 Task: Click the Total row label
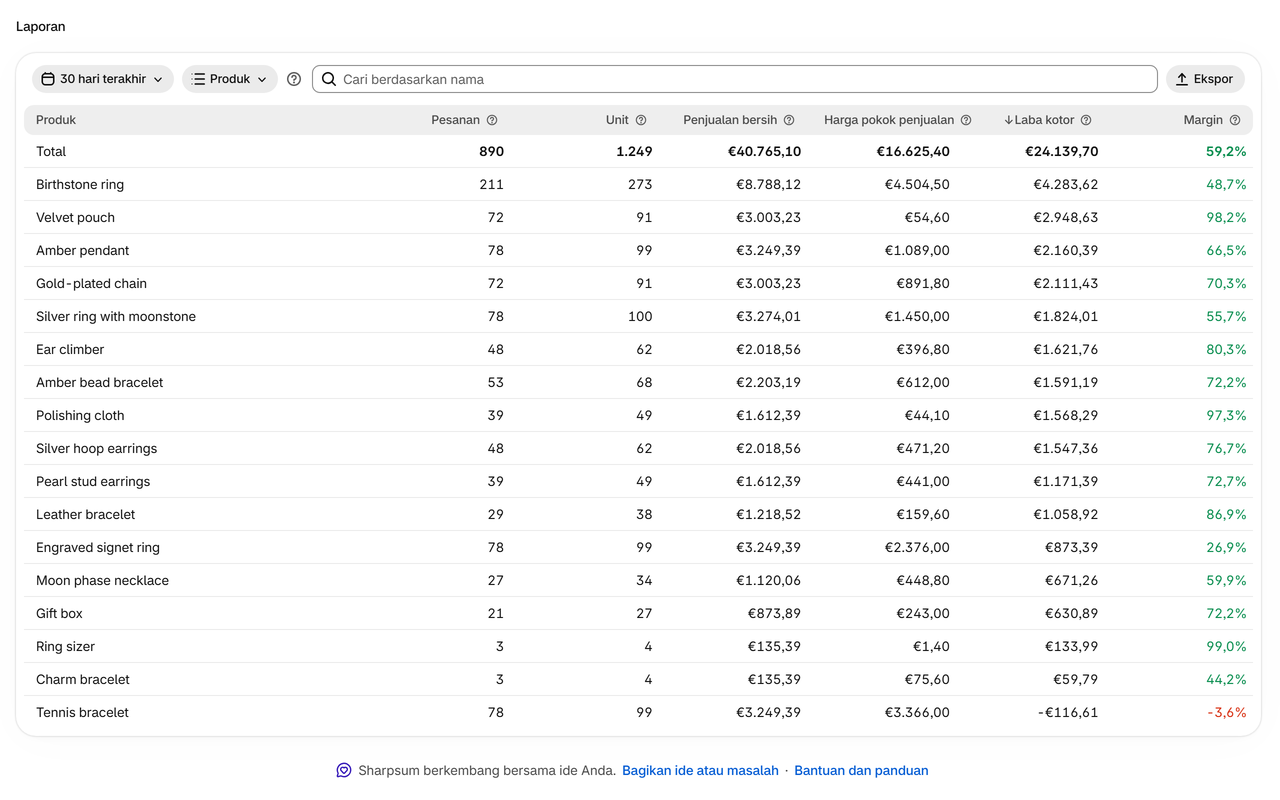click(x=51, y=151)
